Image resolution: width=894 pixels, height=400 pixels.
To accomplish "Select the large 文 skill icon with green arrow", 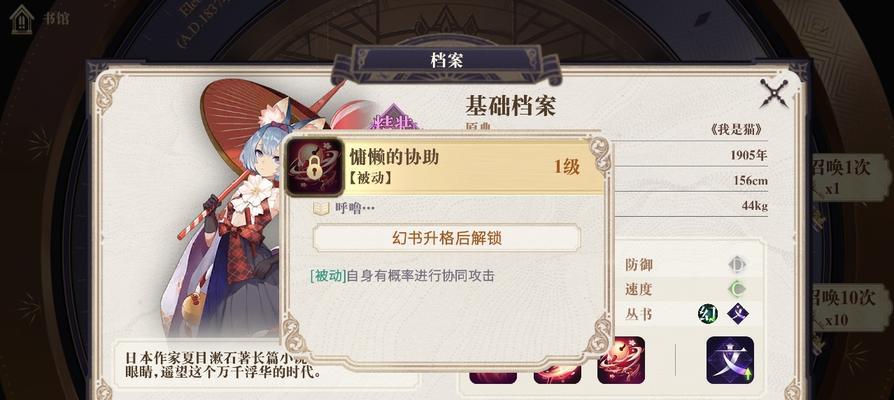I will (x=730, y=360).
